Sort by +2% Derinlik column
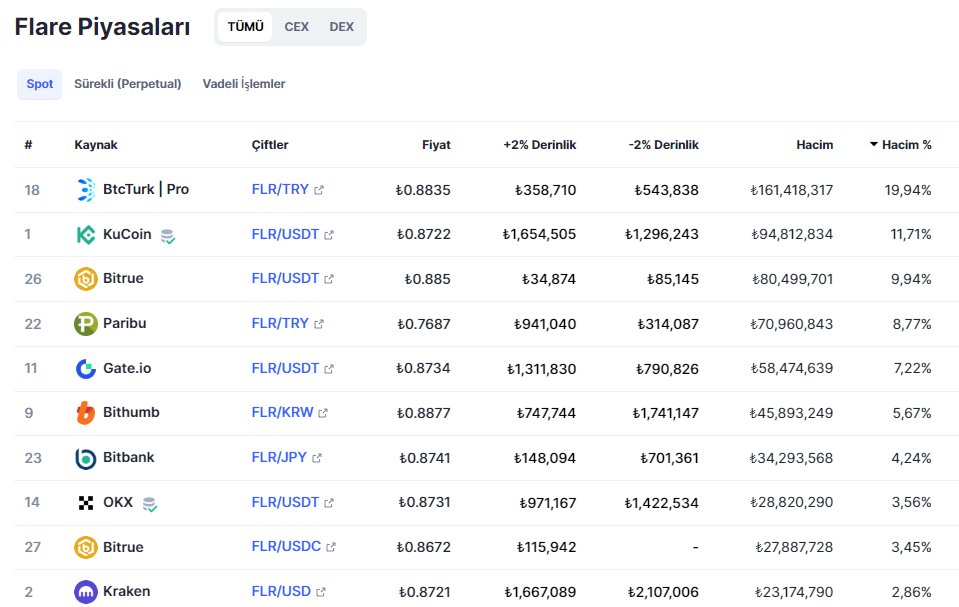 pyautogui.click(x=539, y=145)
